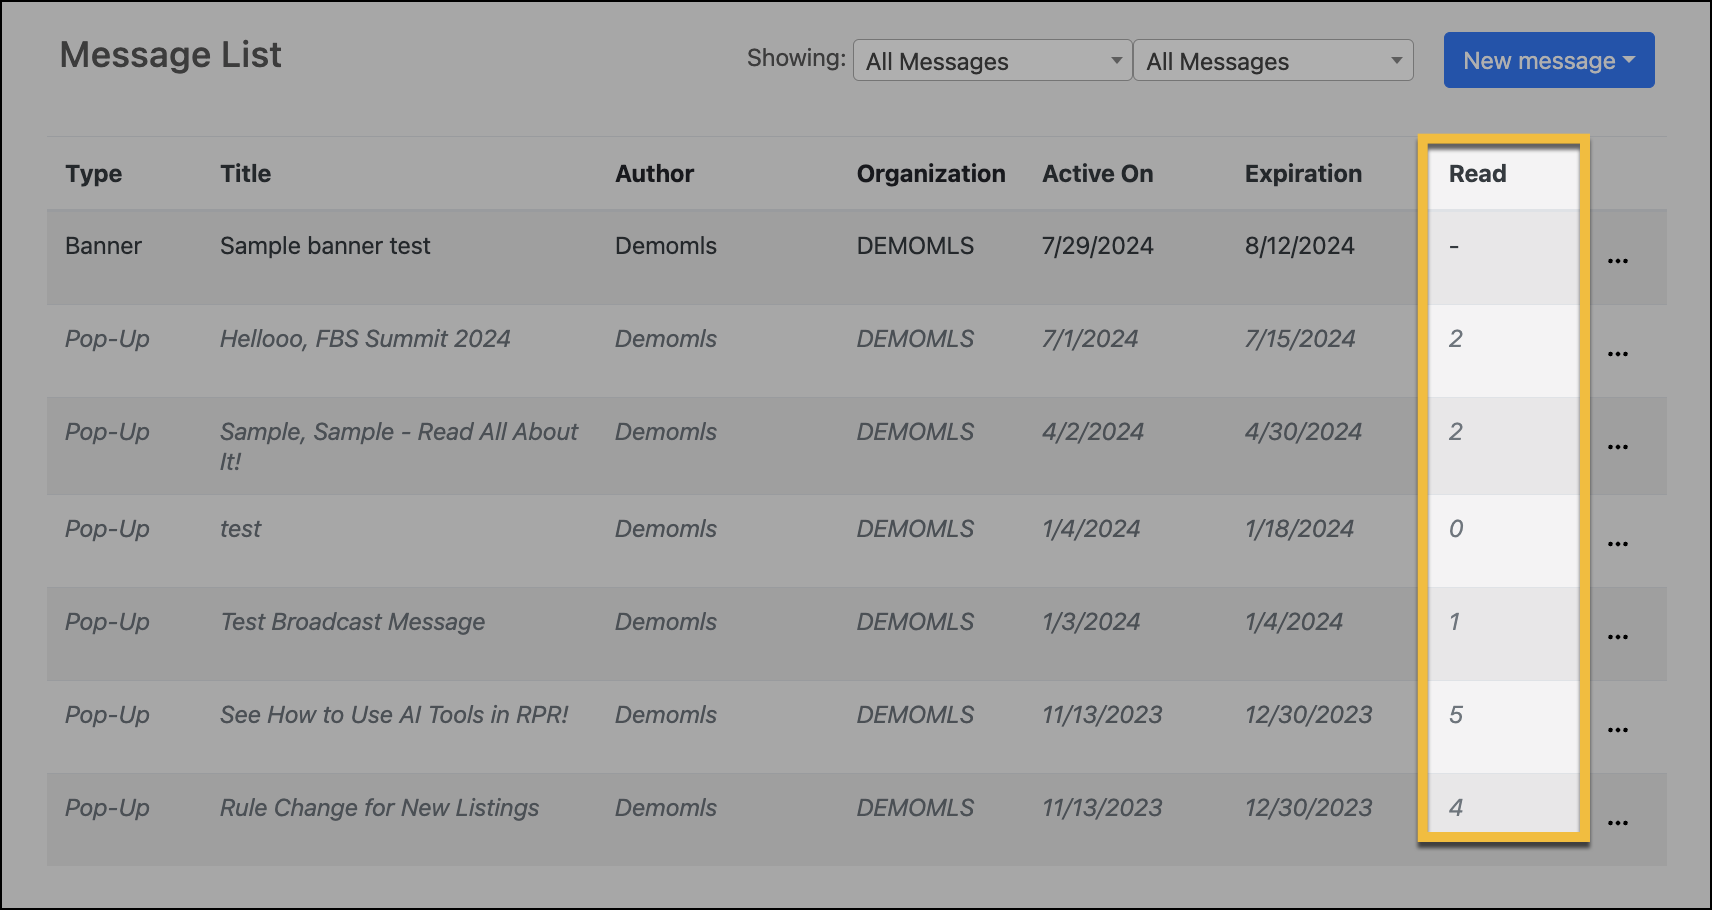Open options menu for Rule Change for New Listings
Viewport: 1712px width, 910px height.
[1618, 823]
